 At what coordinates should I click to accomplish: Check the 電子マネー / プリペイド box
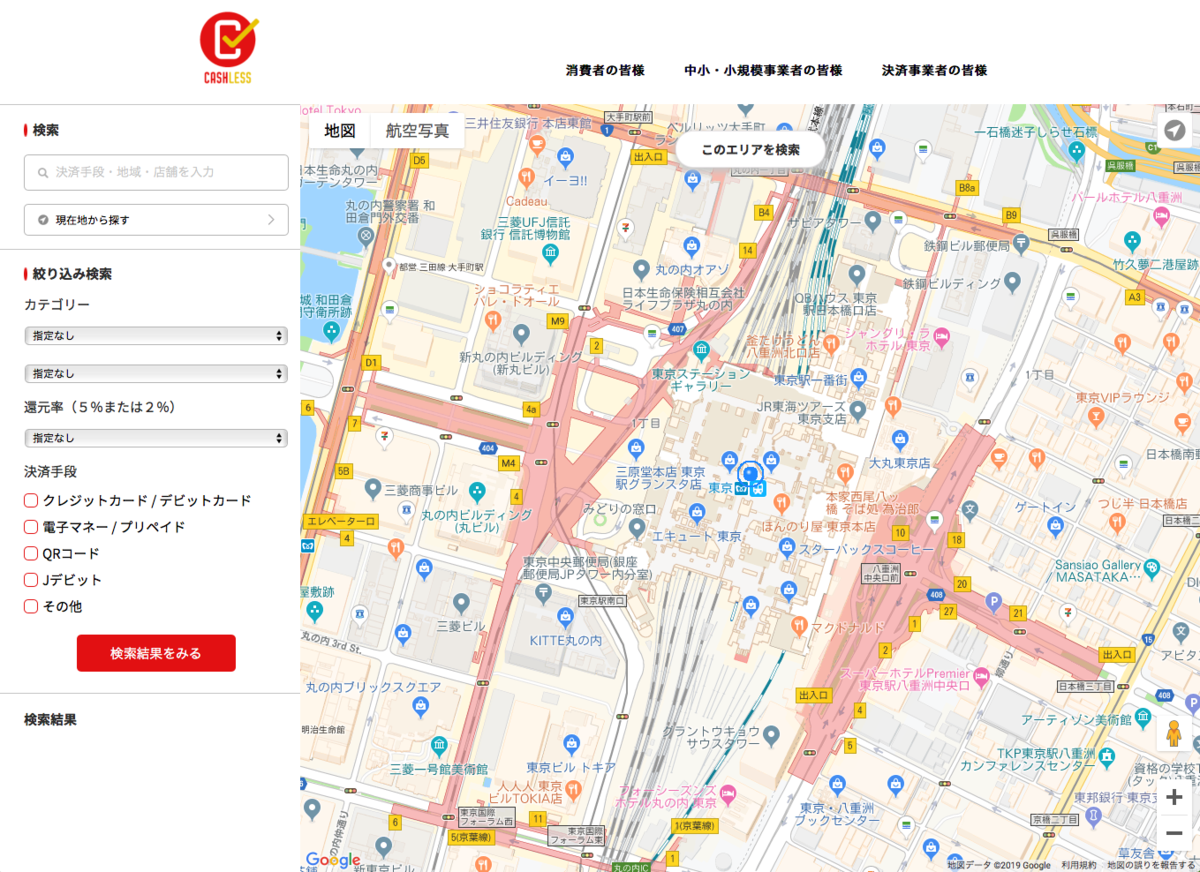[31, 527]
